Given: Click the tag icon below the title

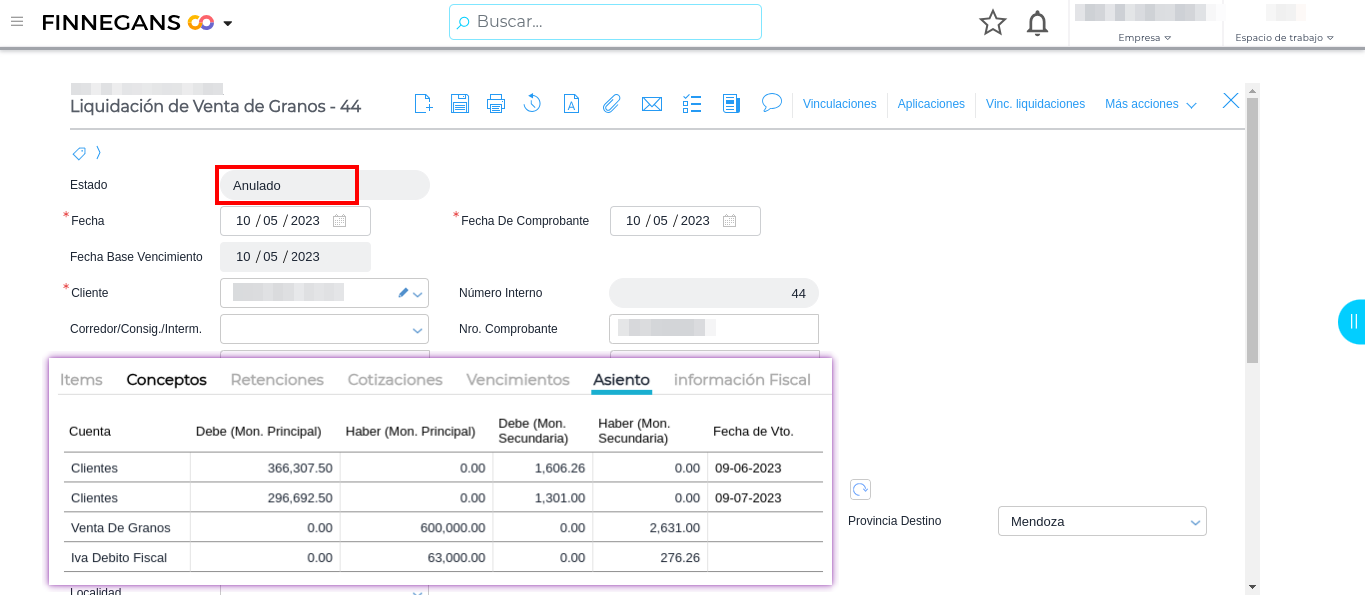Looking at the screenshot, I should pos(79,153).
